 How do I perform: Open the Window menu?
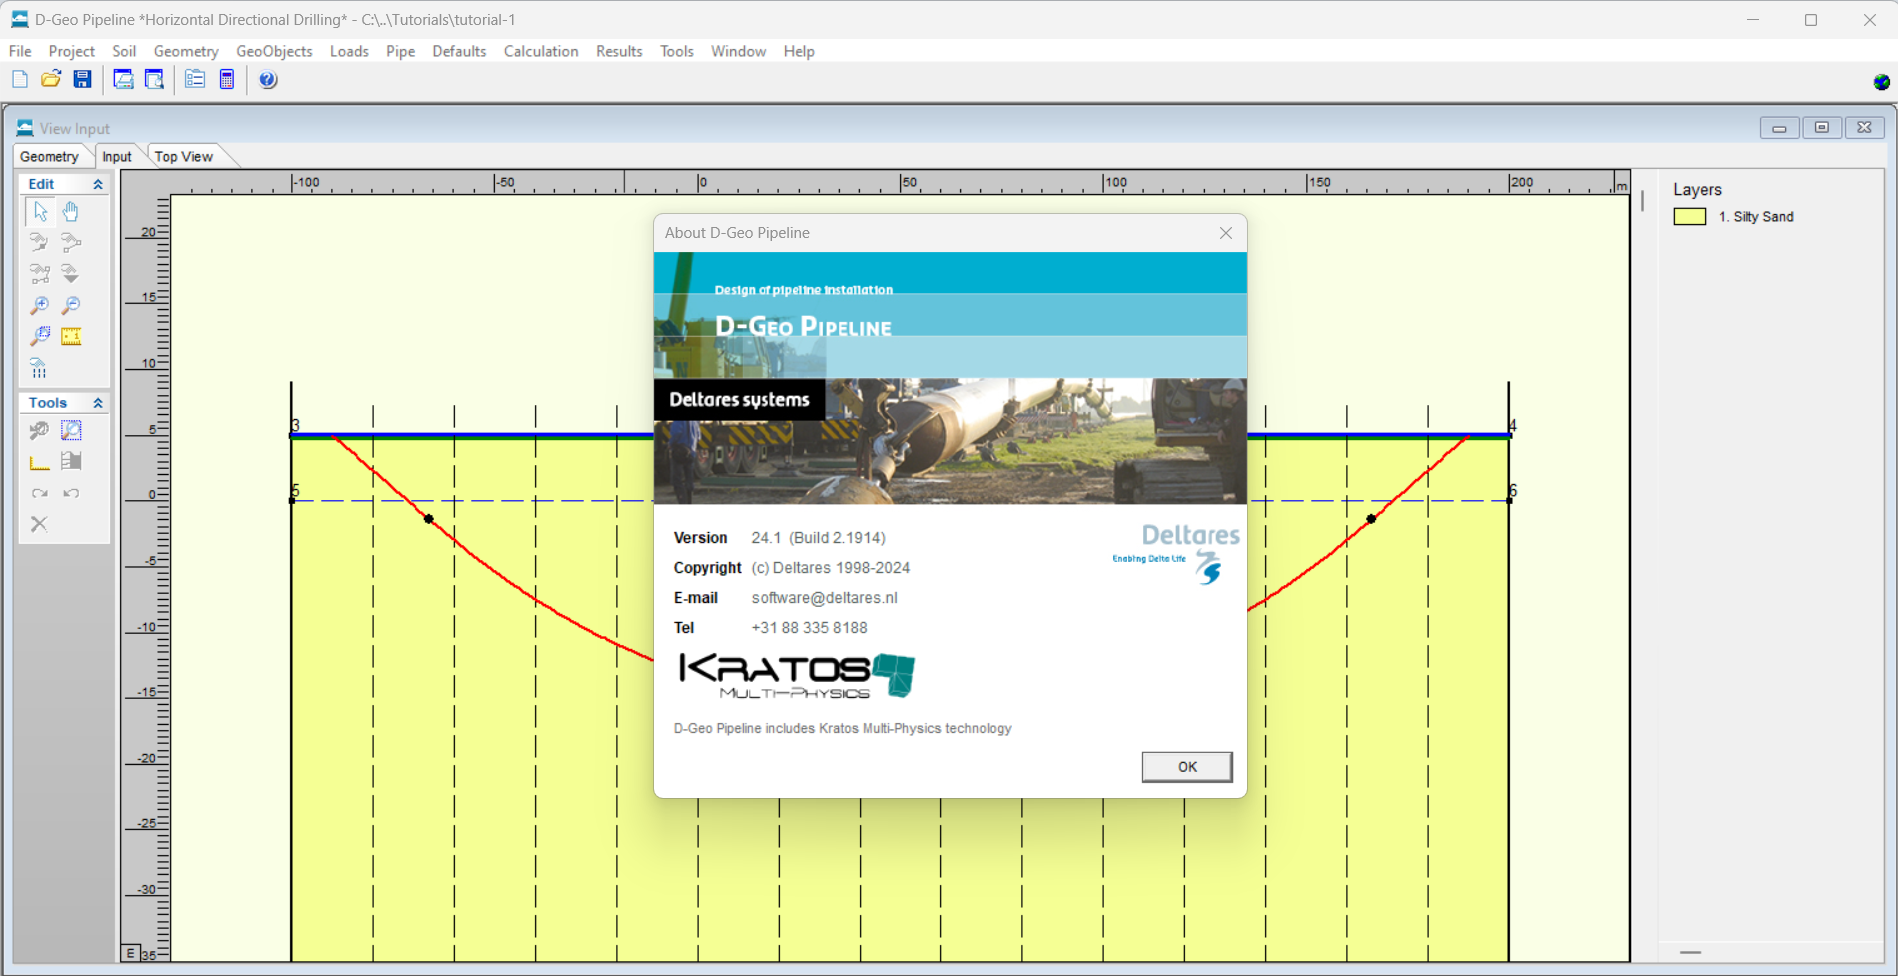[738, 51]
